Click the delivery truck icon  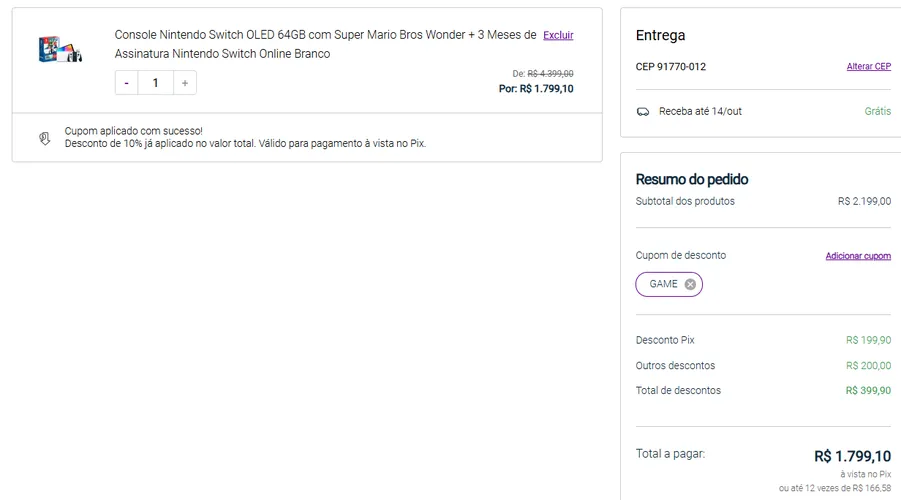tap(643, 111)
